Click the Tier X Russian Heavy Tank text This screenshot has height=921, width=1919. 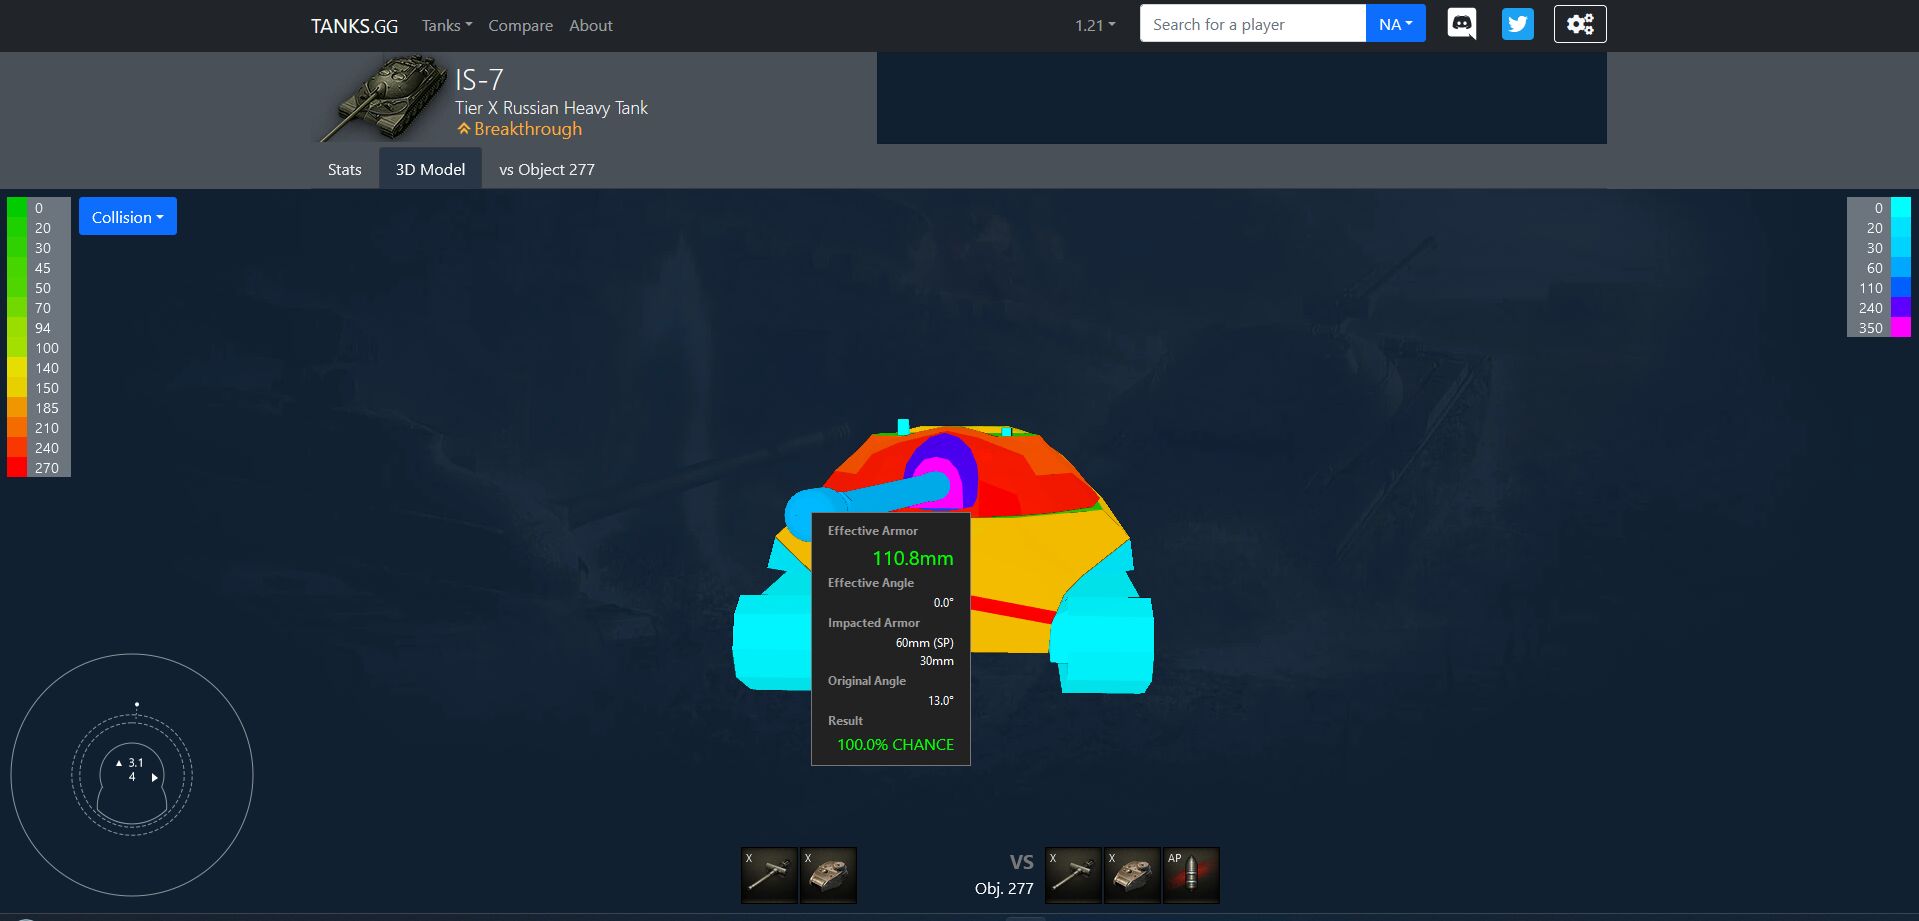pos(551,108)
